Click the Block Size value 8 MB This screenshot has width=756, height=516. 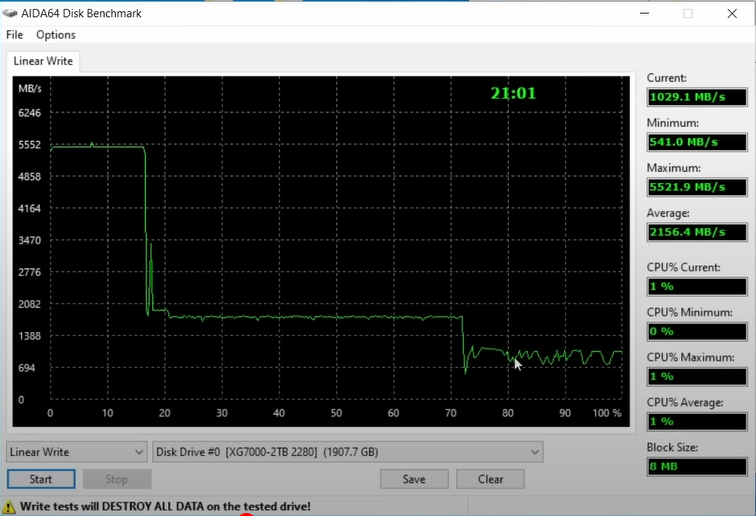[x=697, y=466]
